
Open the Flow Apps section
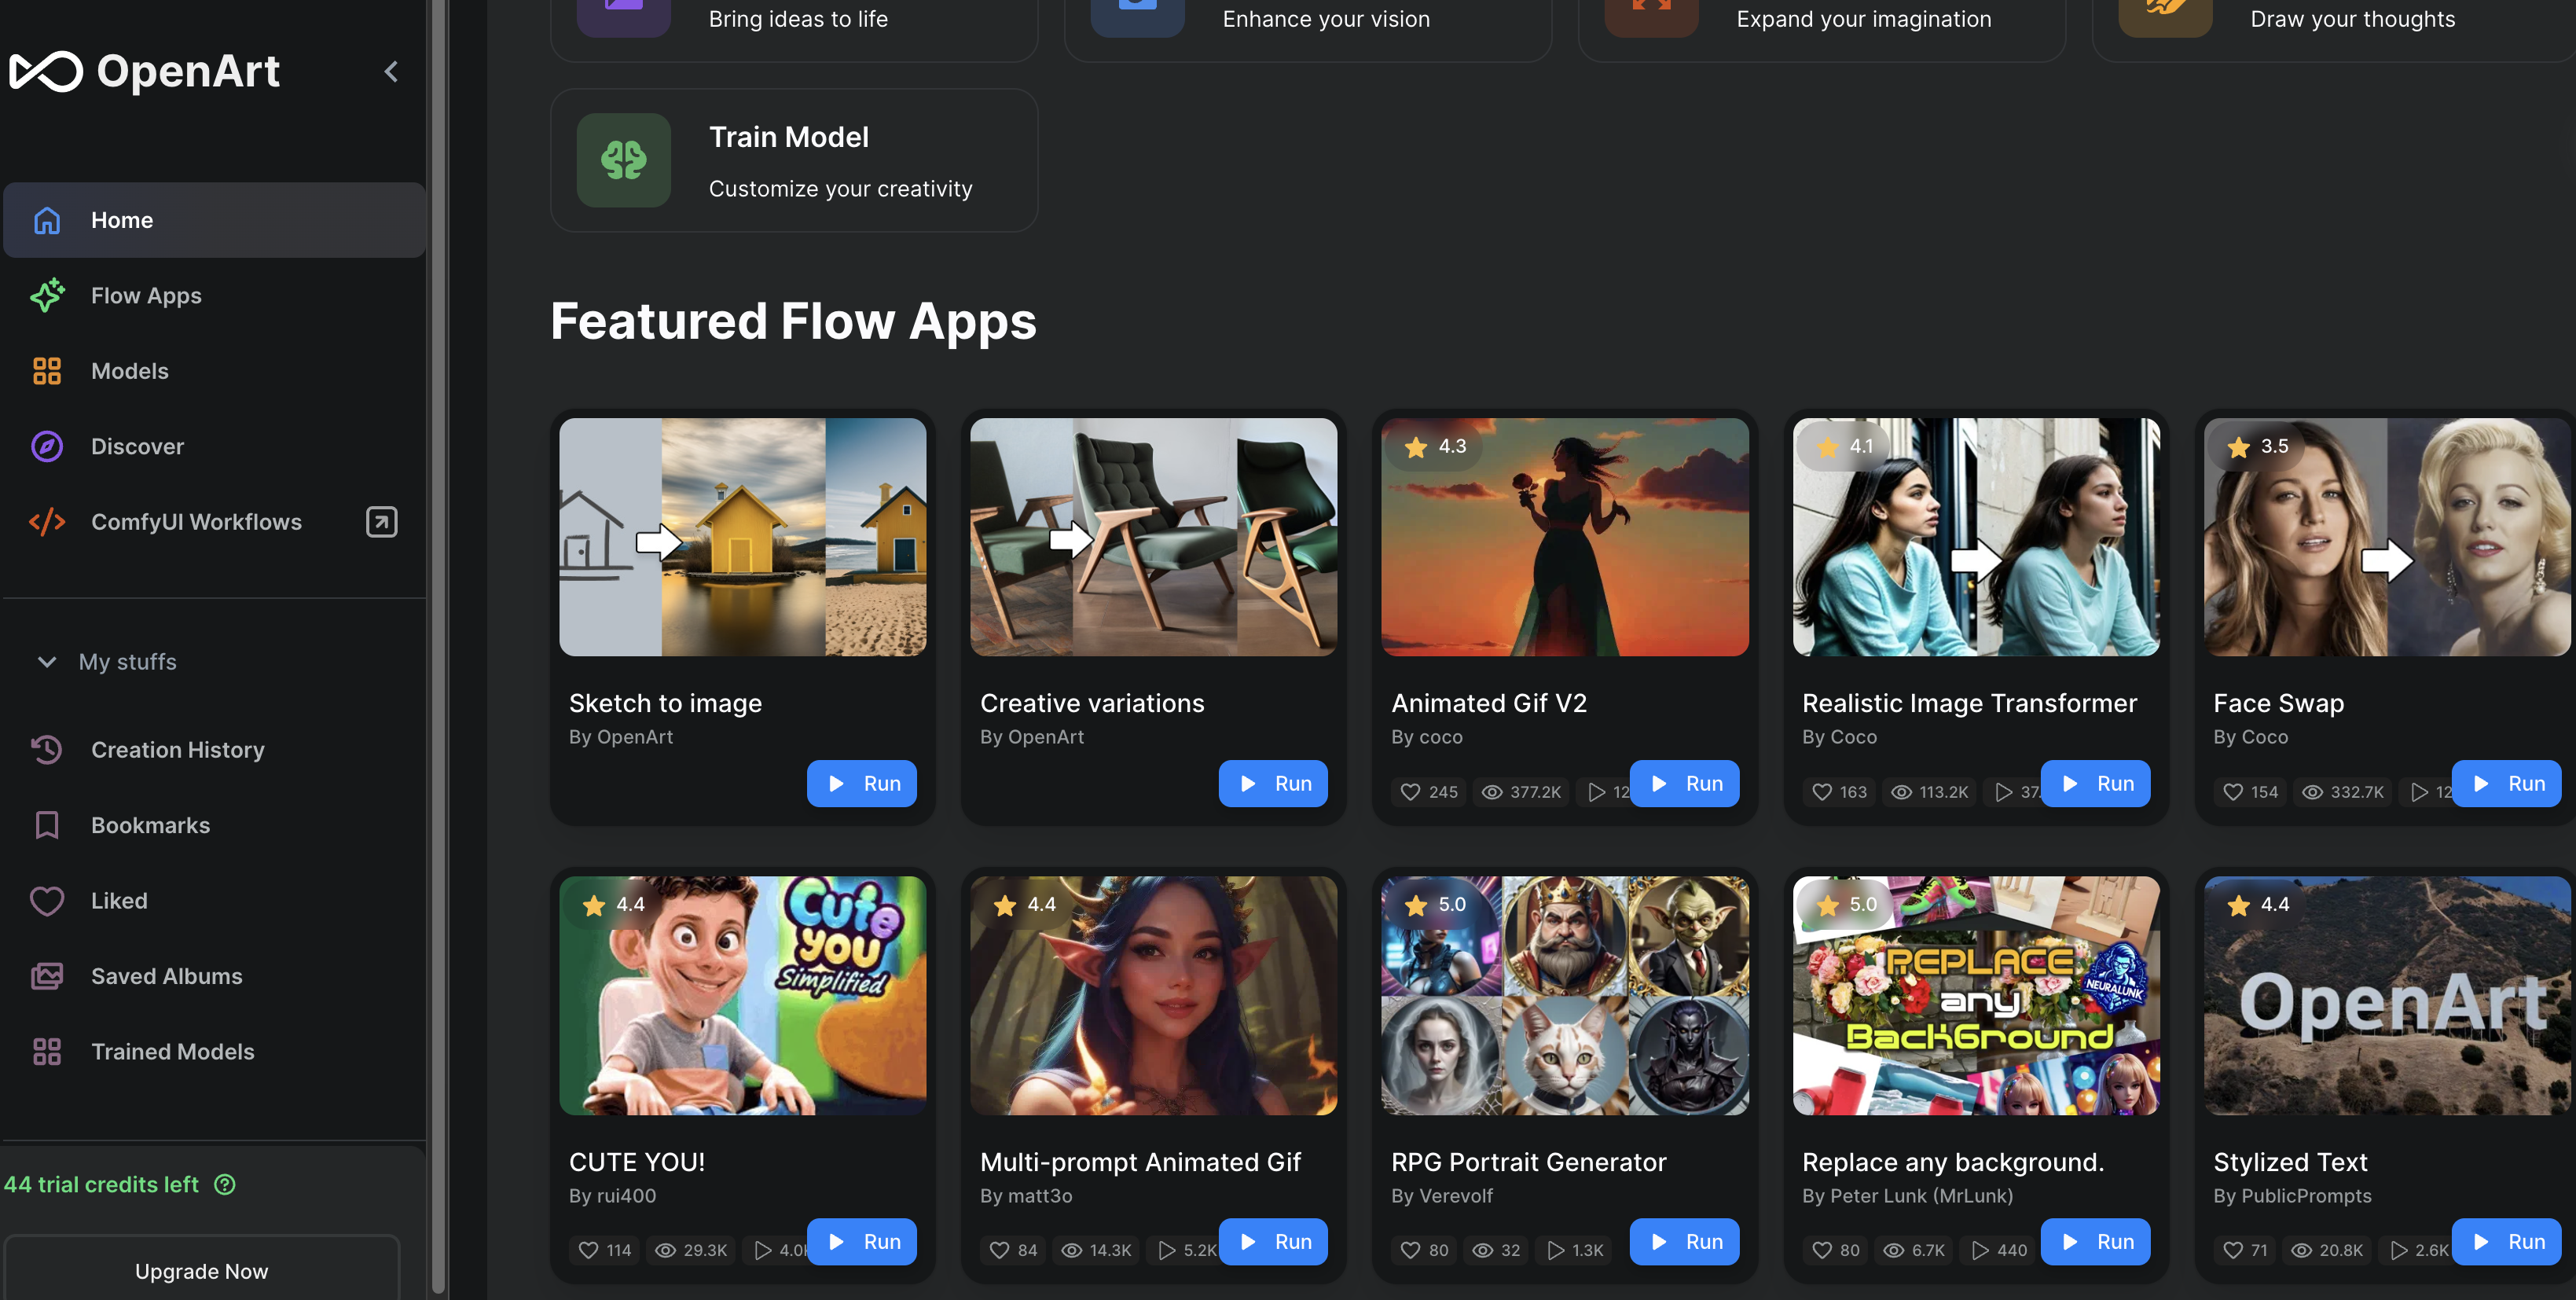tap(146, 296)
